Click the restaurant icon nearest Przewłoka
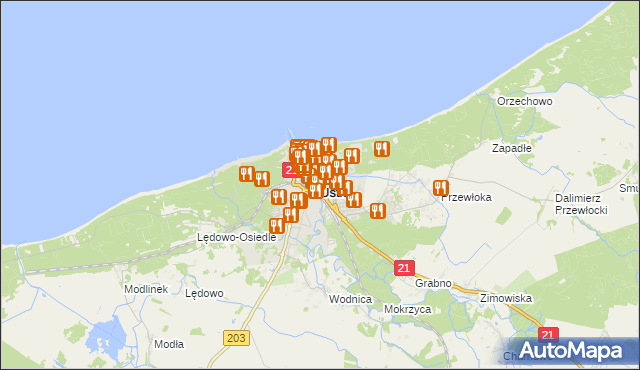Screen dimensions: 640x370 tap(440, 188)
